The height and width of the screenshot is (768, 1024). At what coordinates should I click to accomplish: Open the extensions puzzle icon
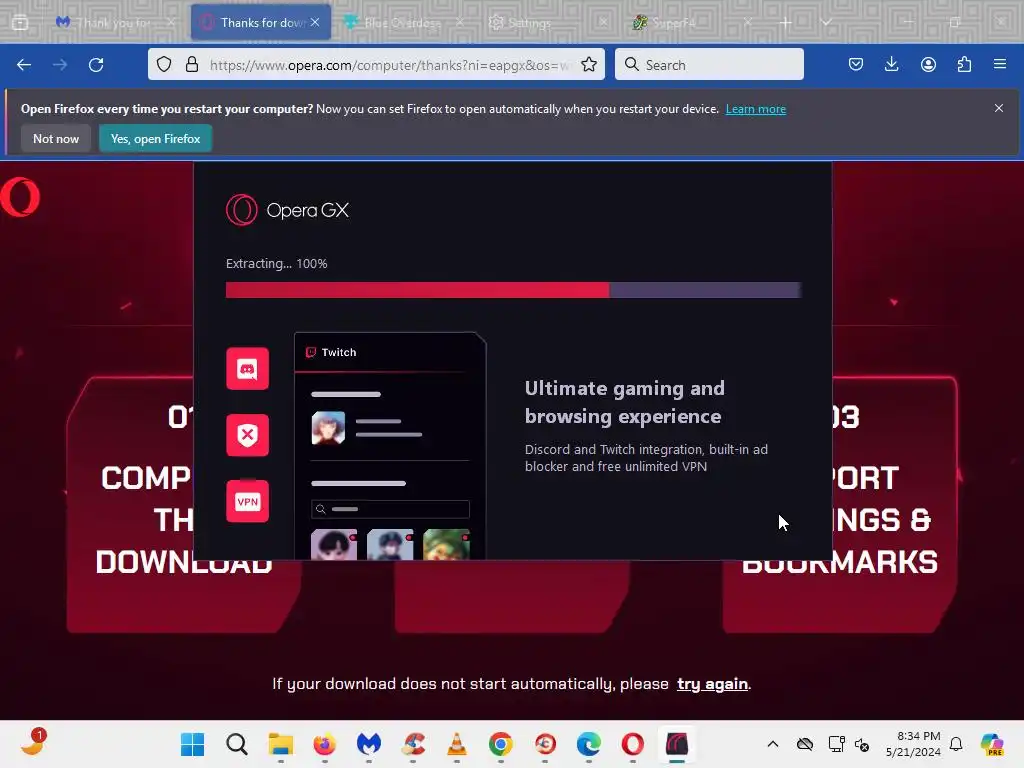(x=964, y=65)
